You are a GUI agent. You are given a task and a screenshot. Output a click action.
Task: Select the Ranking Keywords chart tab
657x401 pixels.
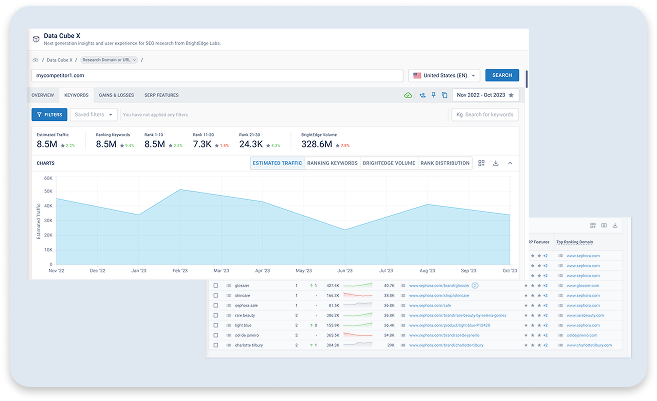332,163
